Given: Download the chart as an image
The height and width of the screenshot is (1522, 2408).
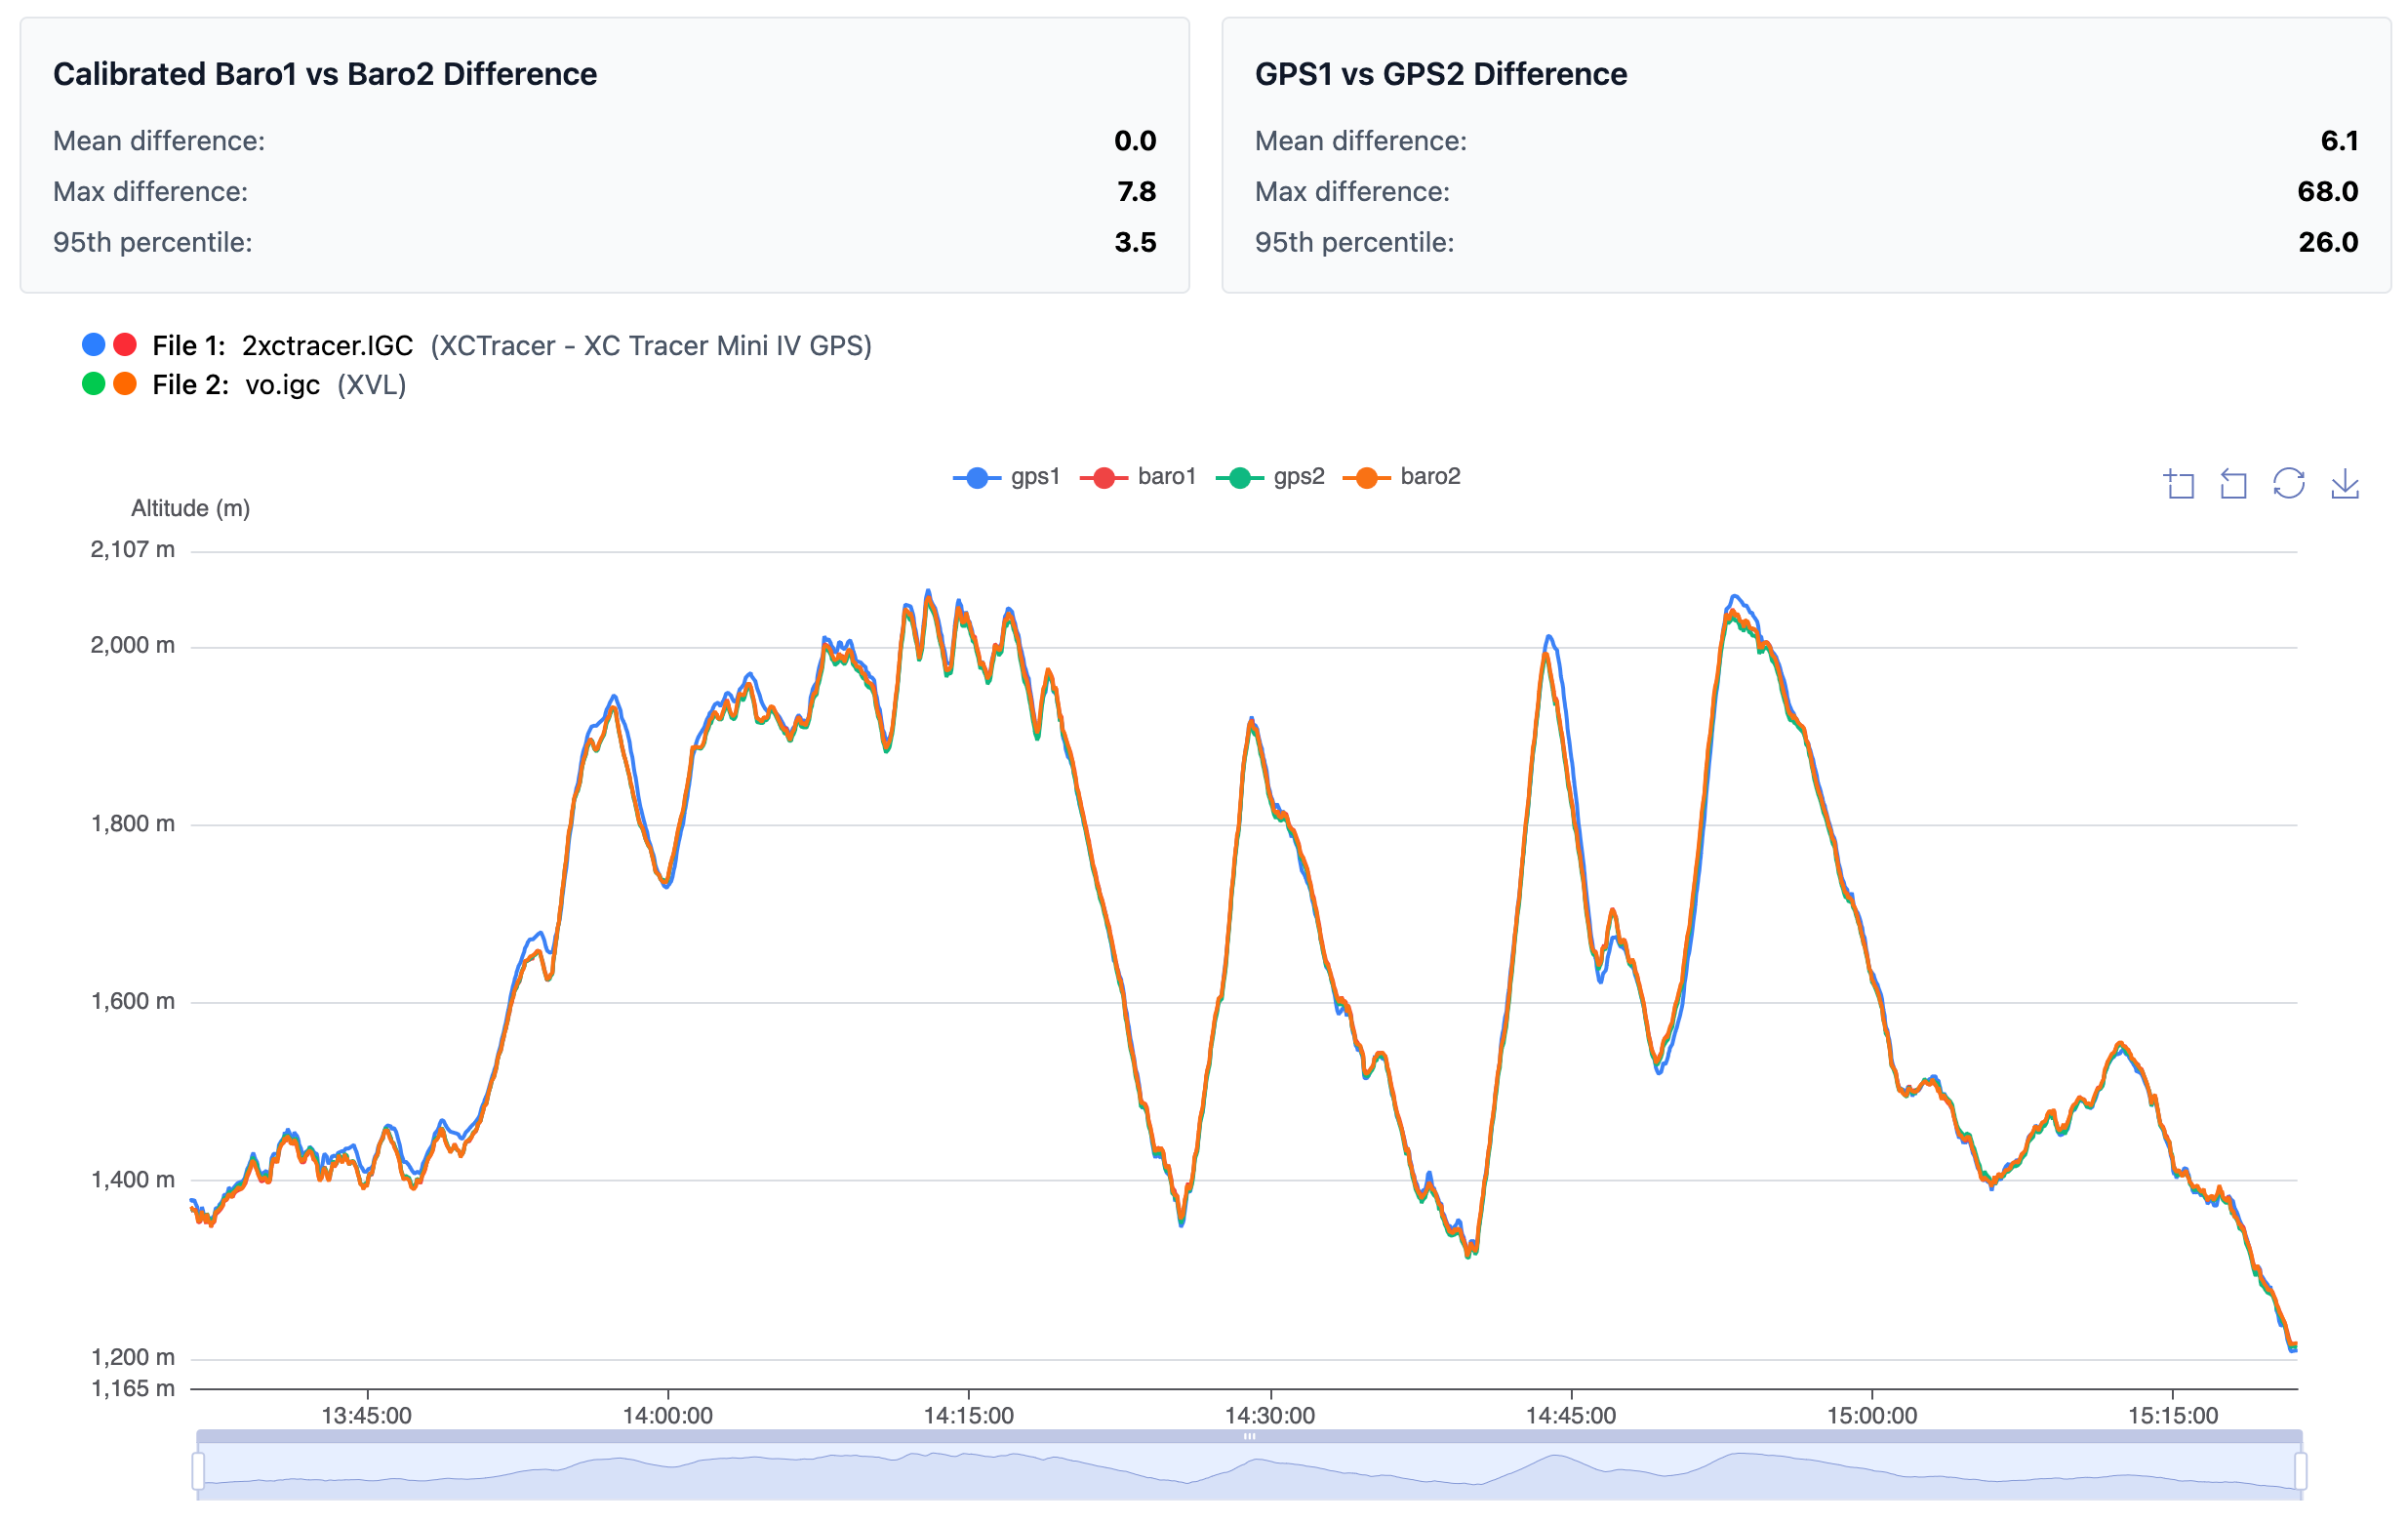Looking at the screenshot, I should (2344, 484).
